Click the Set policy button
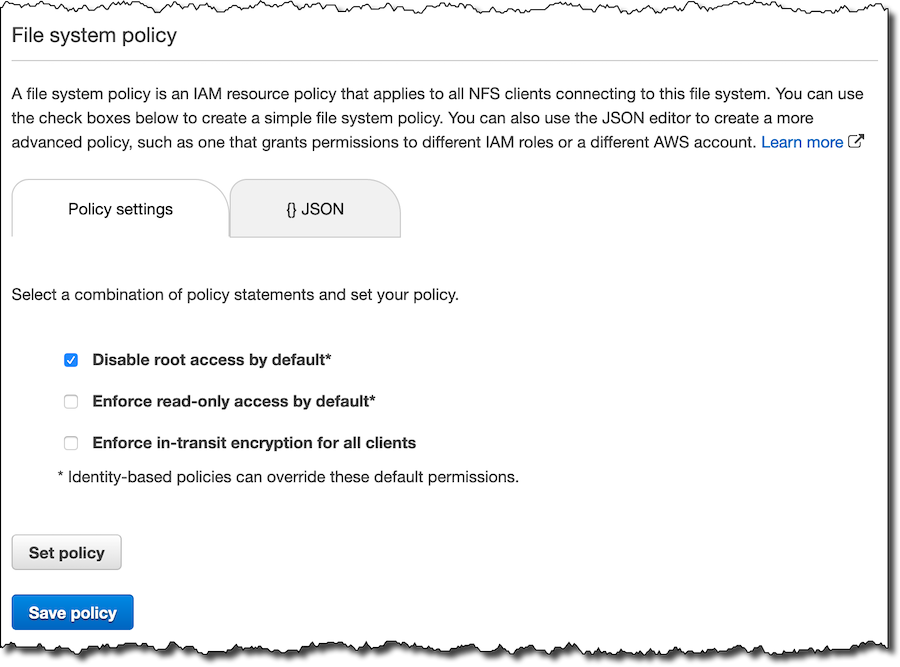 tap(67, 552)
